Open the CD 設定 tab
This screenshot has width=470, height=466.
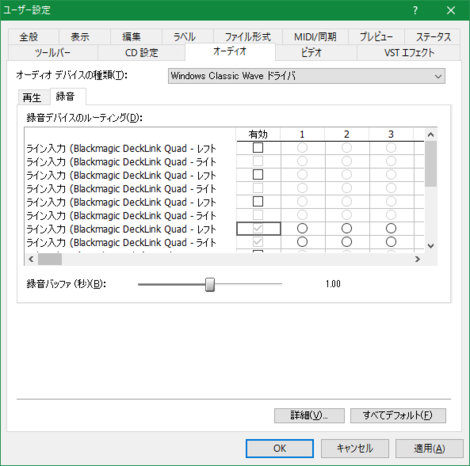click(x=141, y=53)
